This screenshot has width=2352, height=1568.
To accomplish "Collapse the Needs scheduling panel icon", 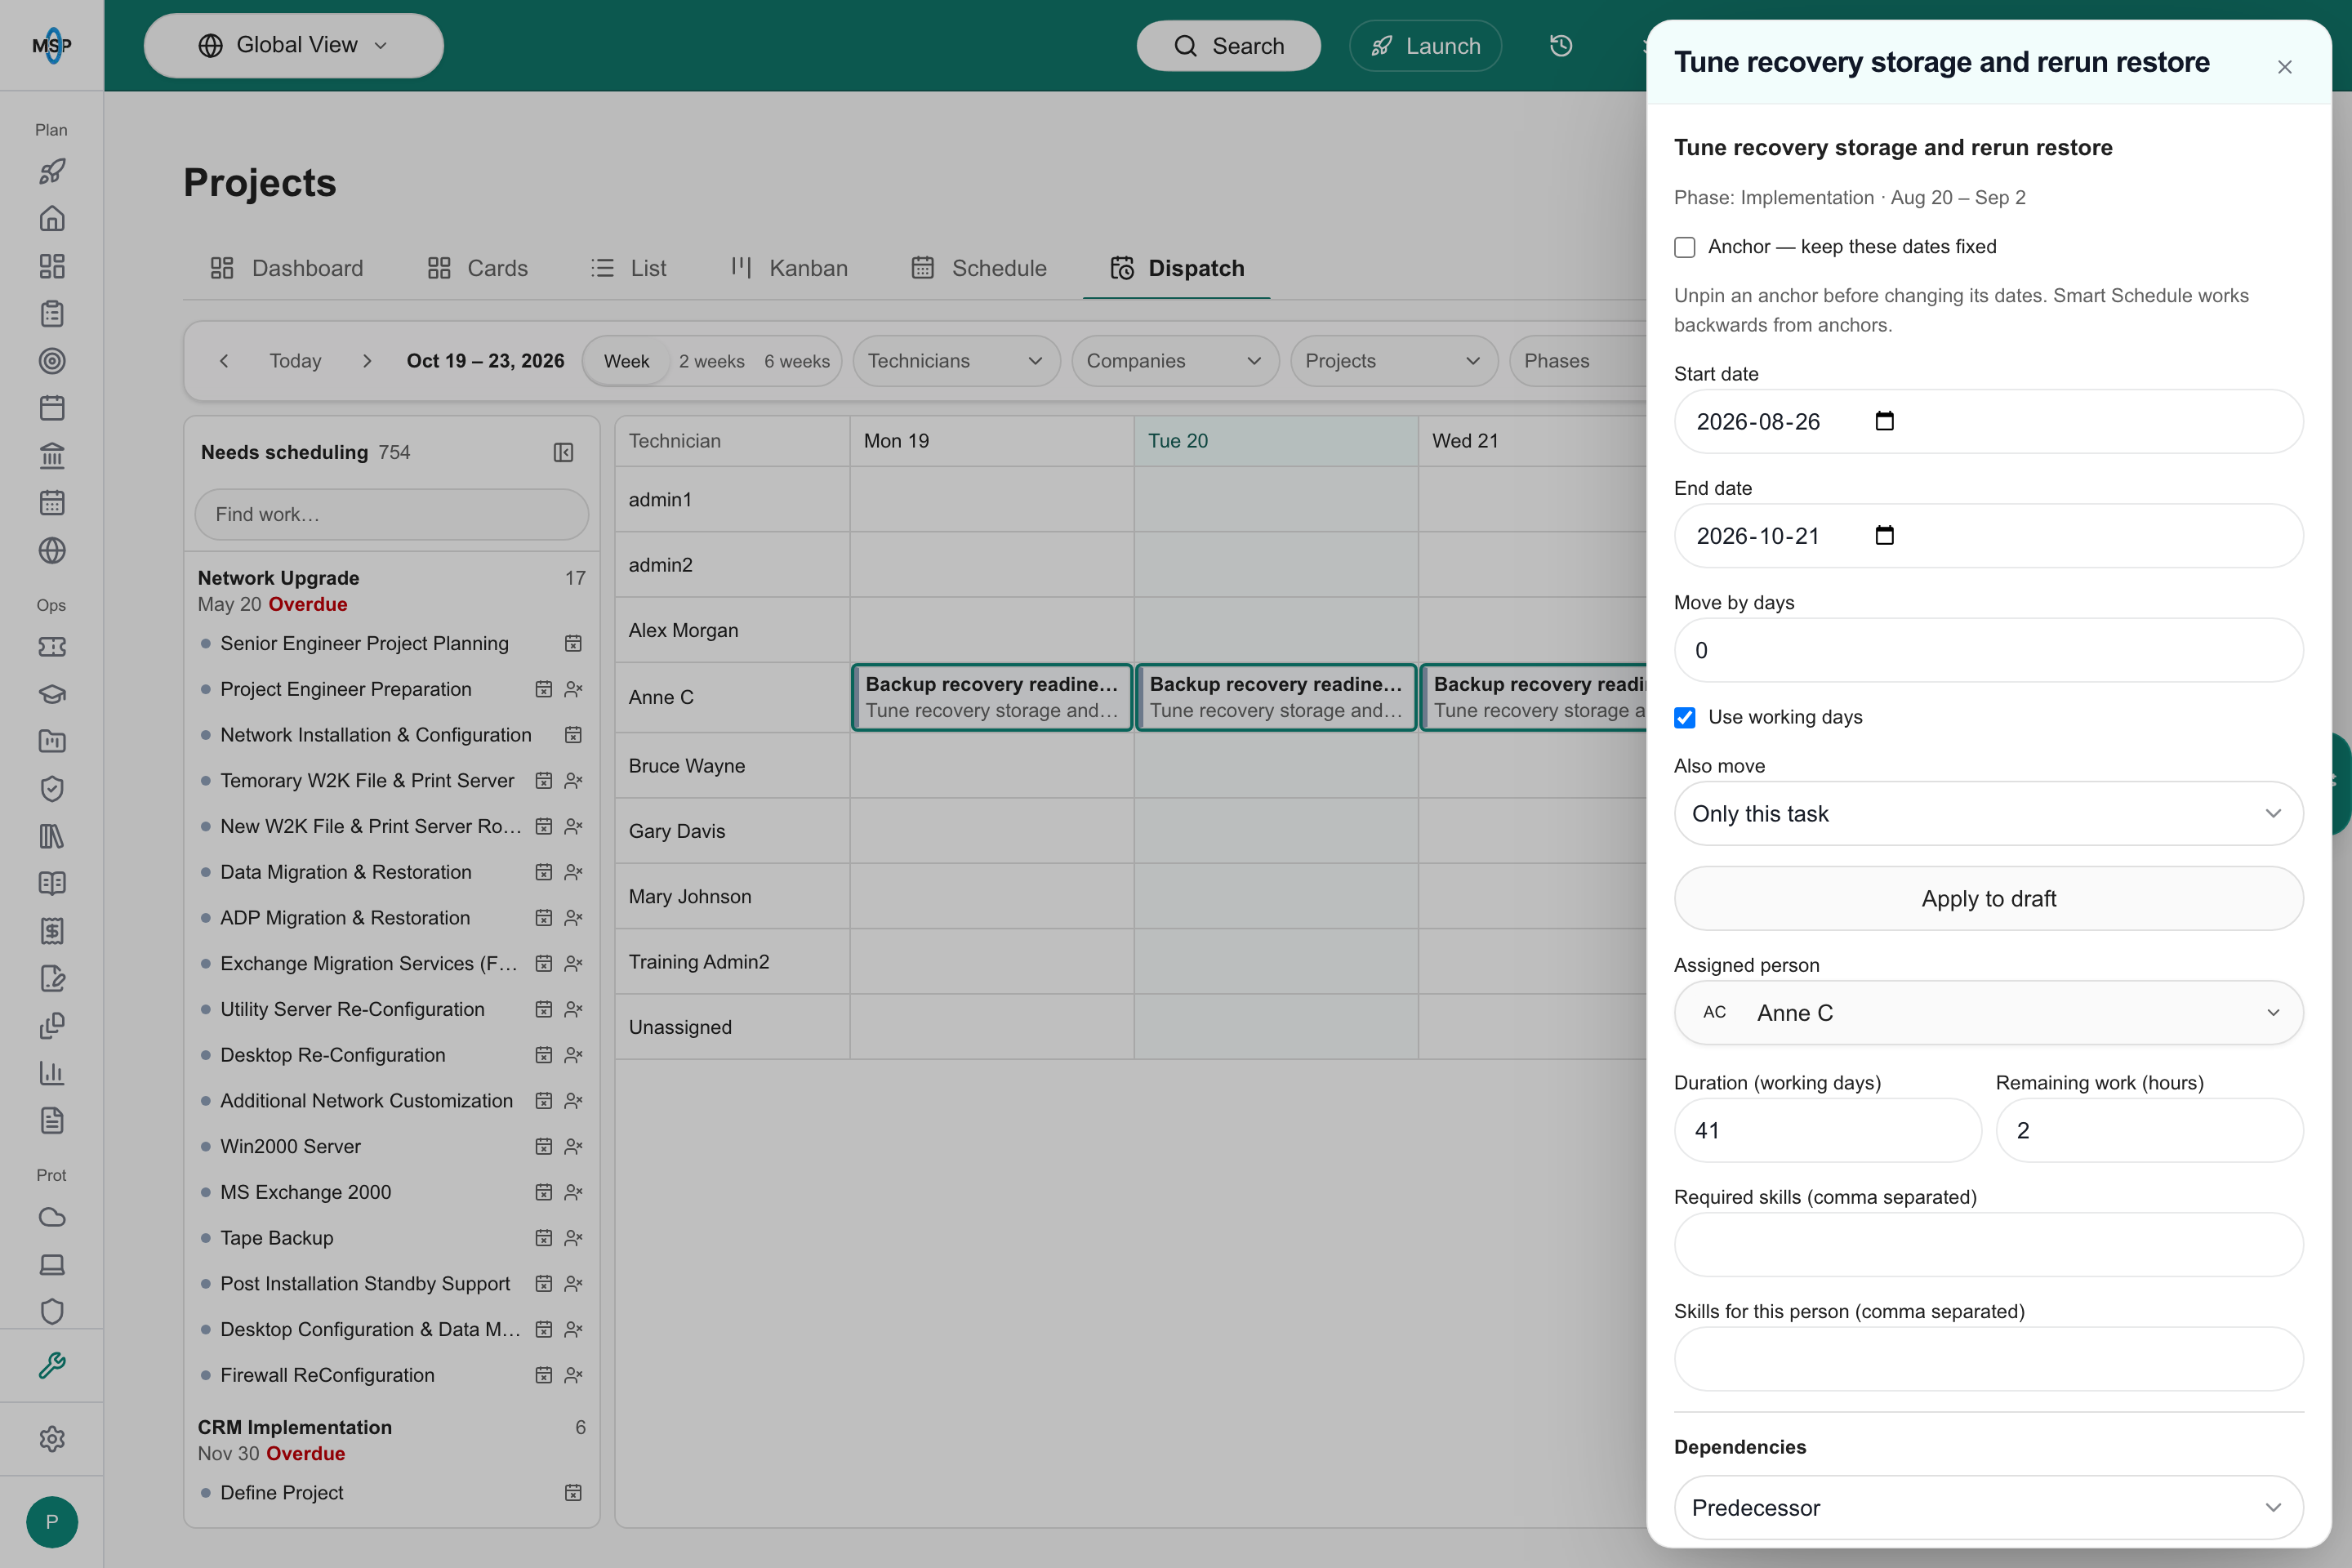I will tap(563, 453).
